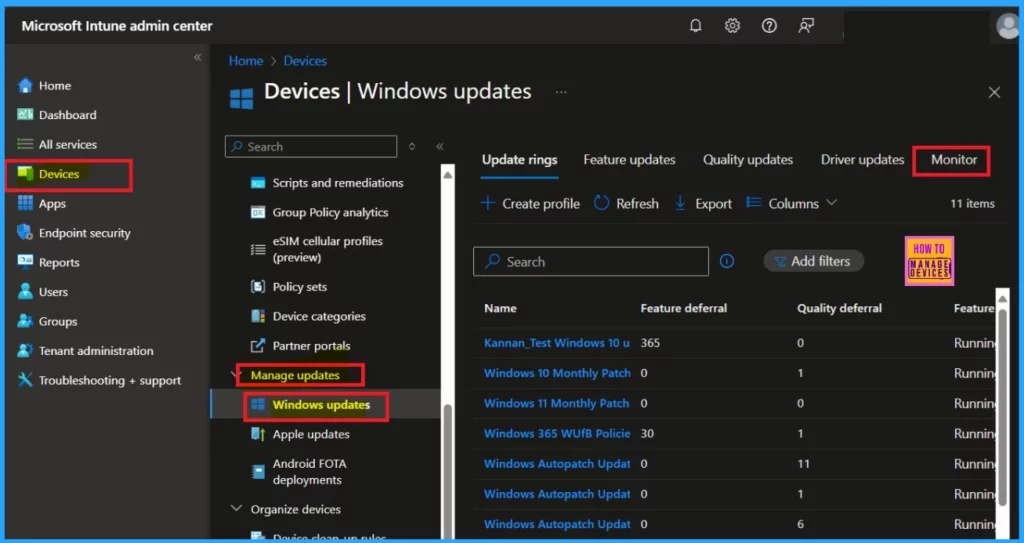
Task: Collapse the Organize devices section
Action: click(236, 508)
